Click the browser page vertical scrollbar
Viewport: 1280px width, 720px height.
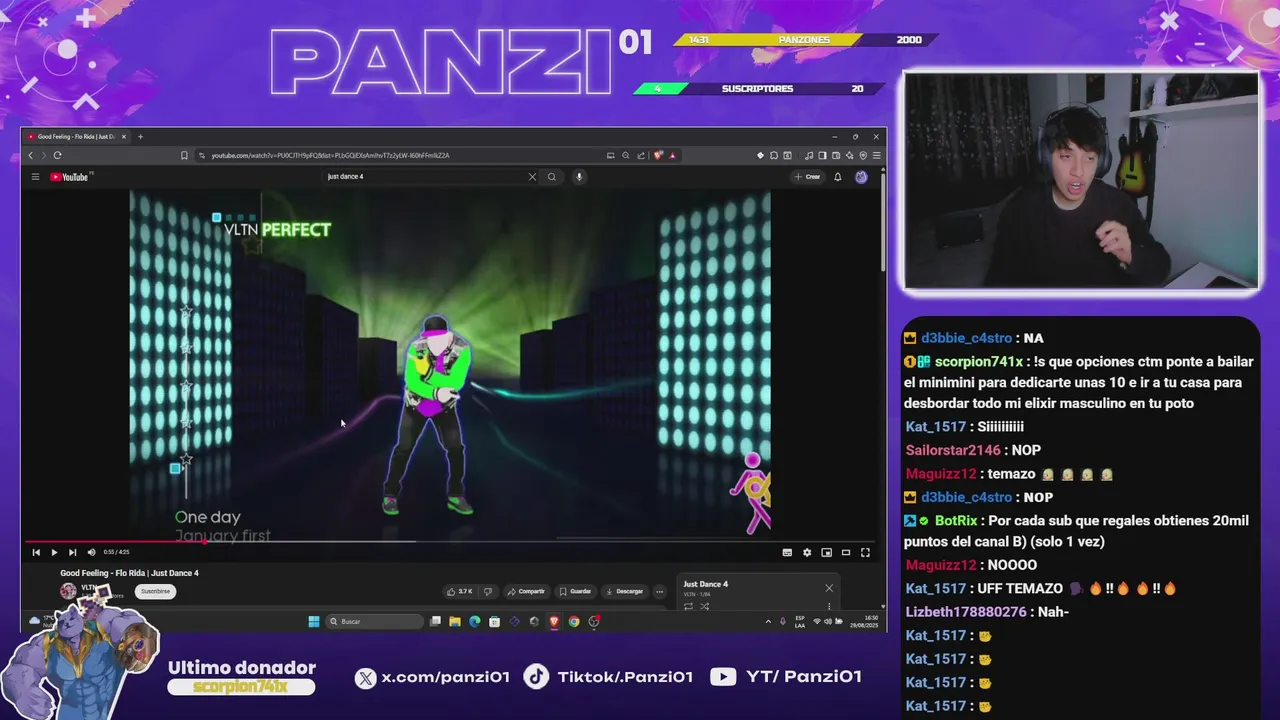883,220
